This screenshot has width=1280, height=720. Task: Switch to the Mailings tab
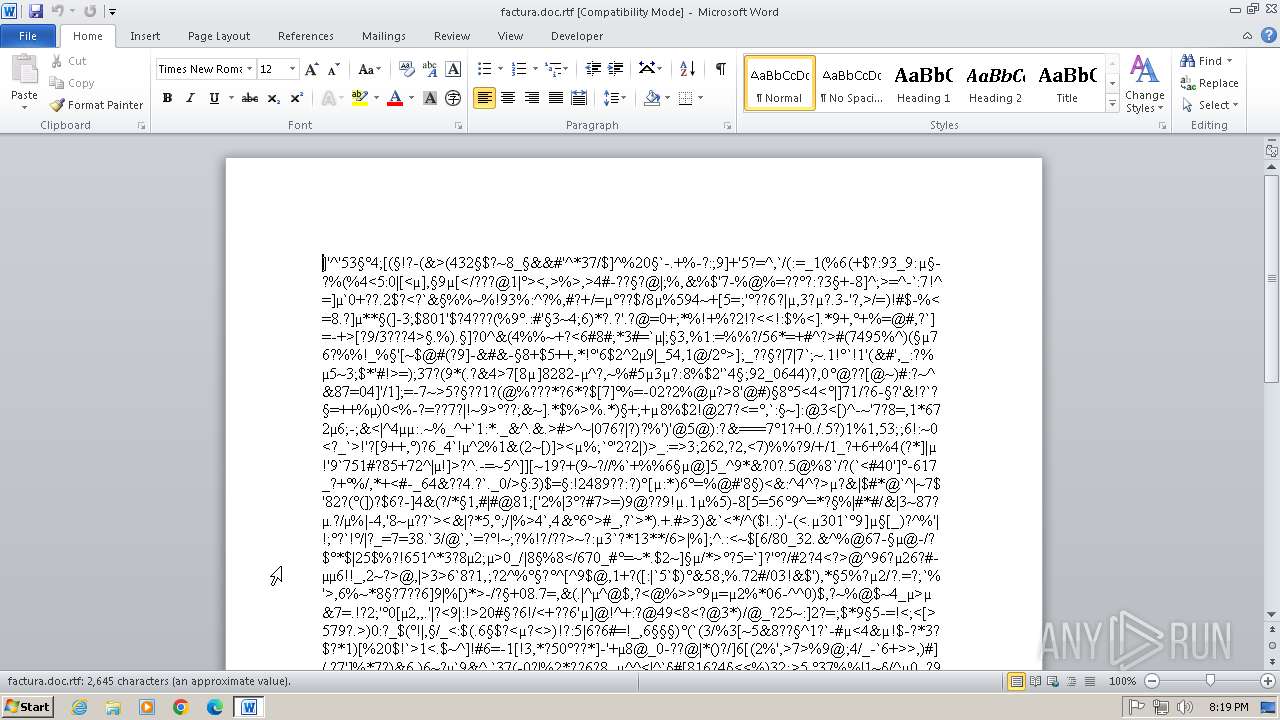tap(384, 36)
